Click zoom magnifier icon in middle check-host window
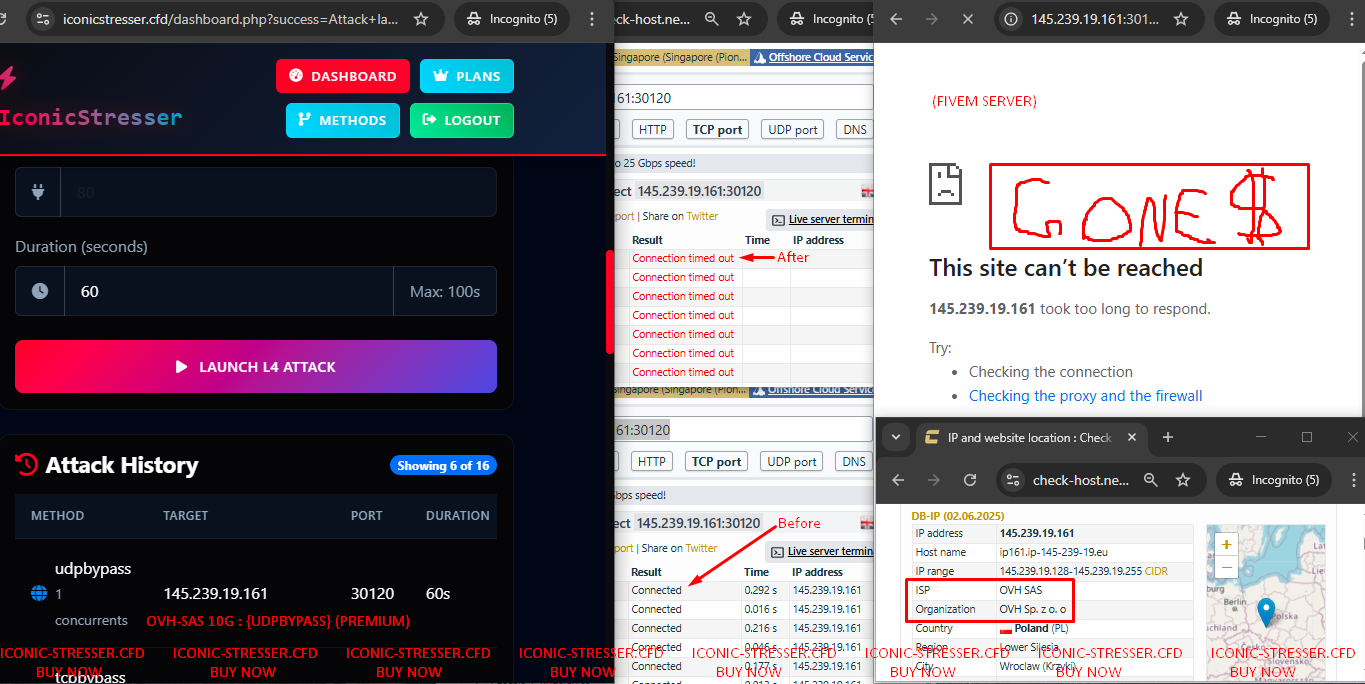This screenshot has width=1365, height=684. point(711,18)
